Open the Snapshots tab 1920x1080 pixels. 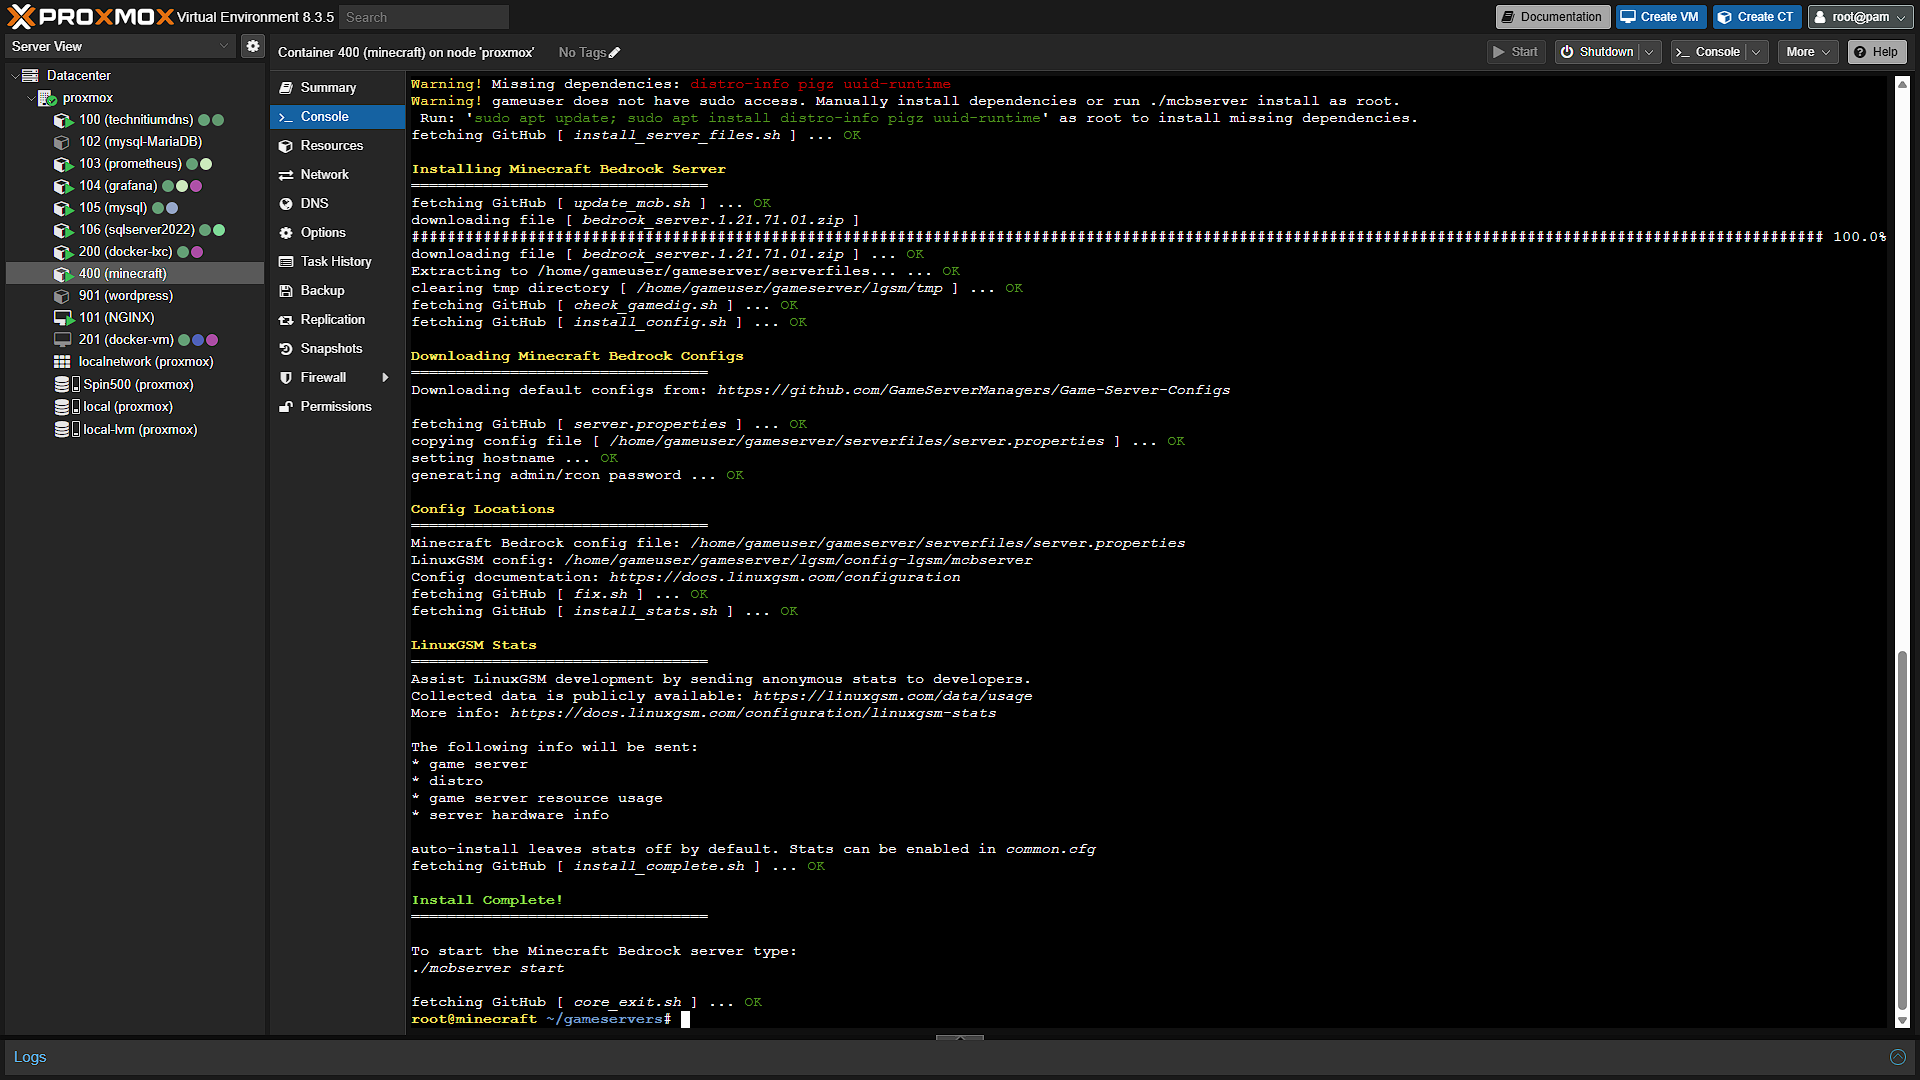[x=337, y=349]
